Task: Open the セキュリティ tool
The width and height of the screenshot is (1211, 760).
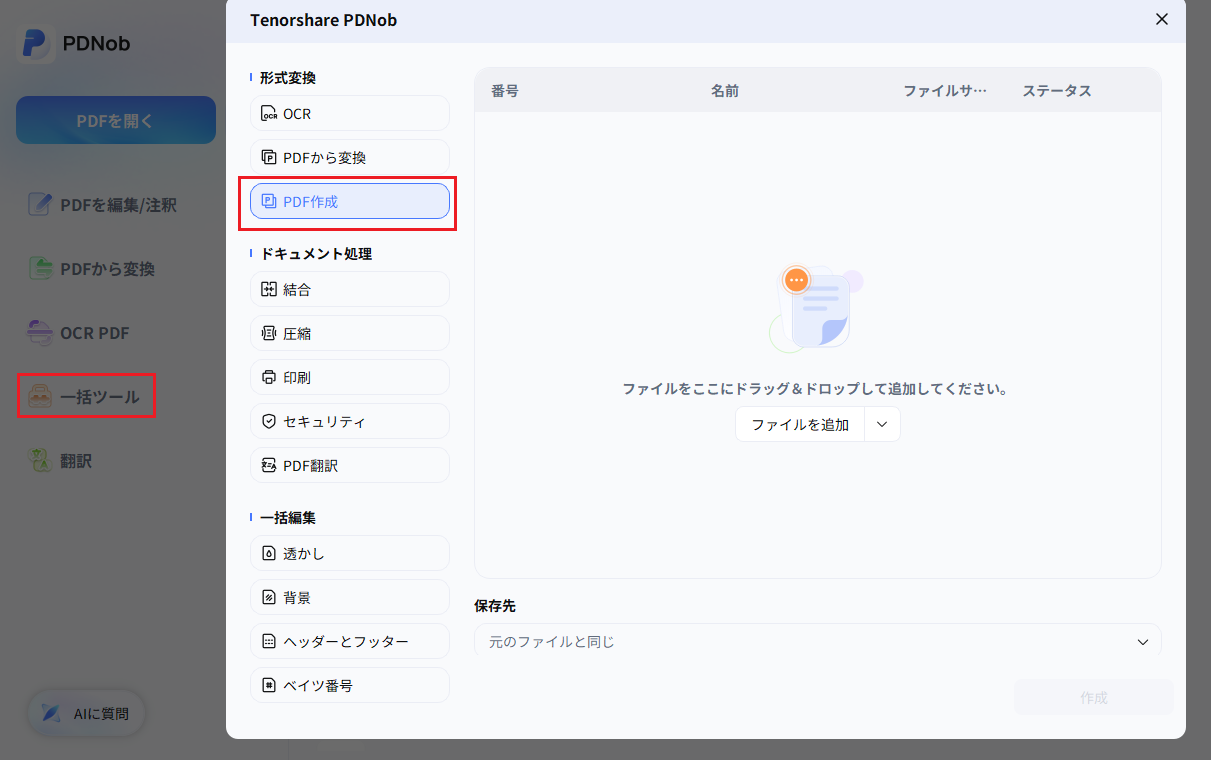Action: (x=350, y=422)
